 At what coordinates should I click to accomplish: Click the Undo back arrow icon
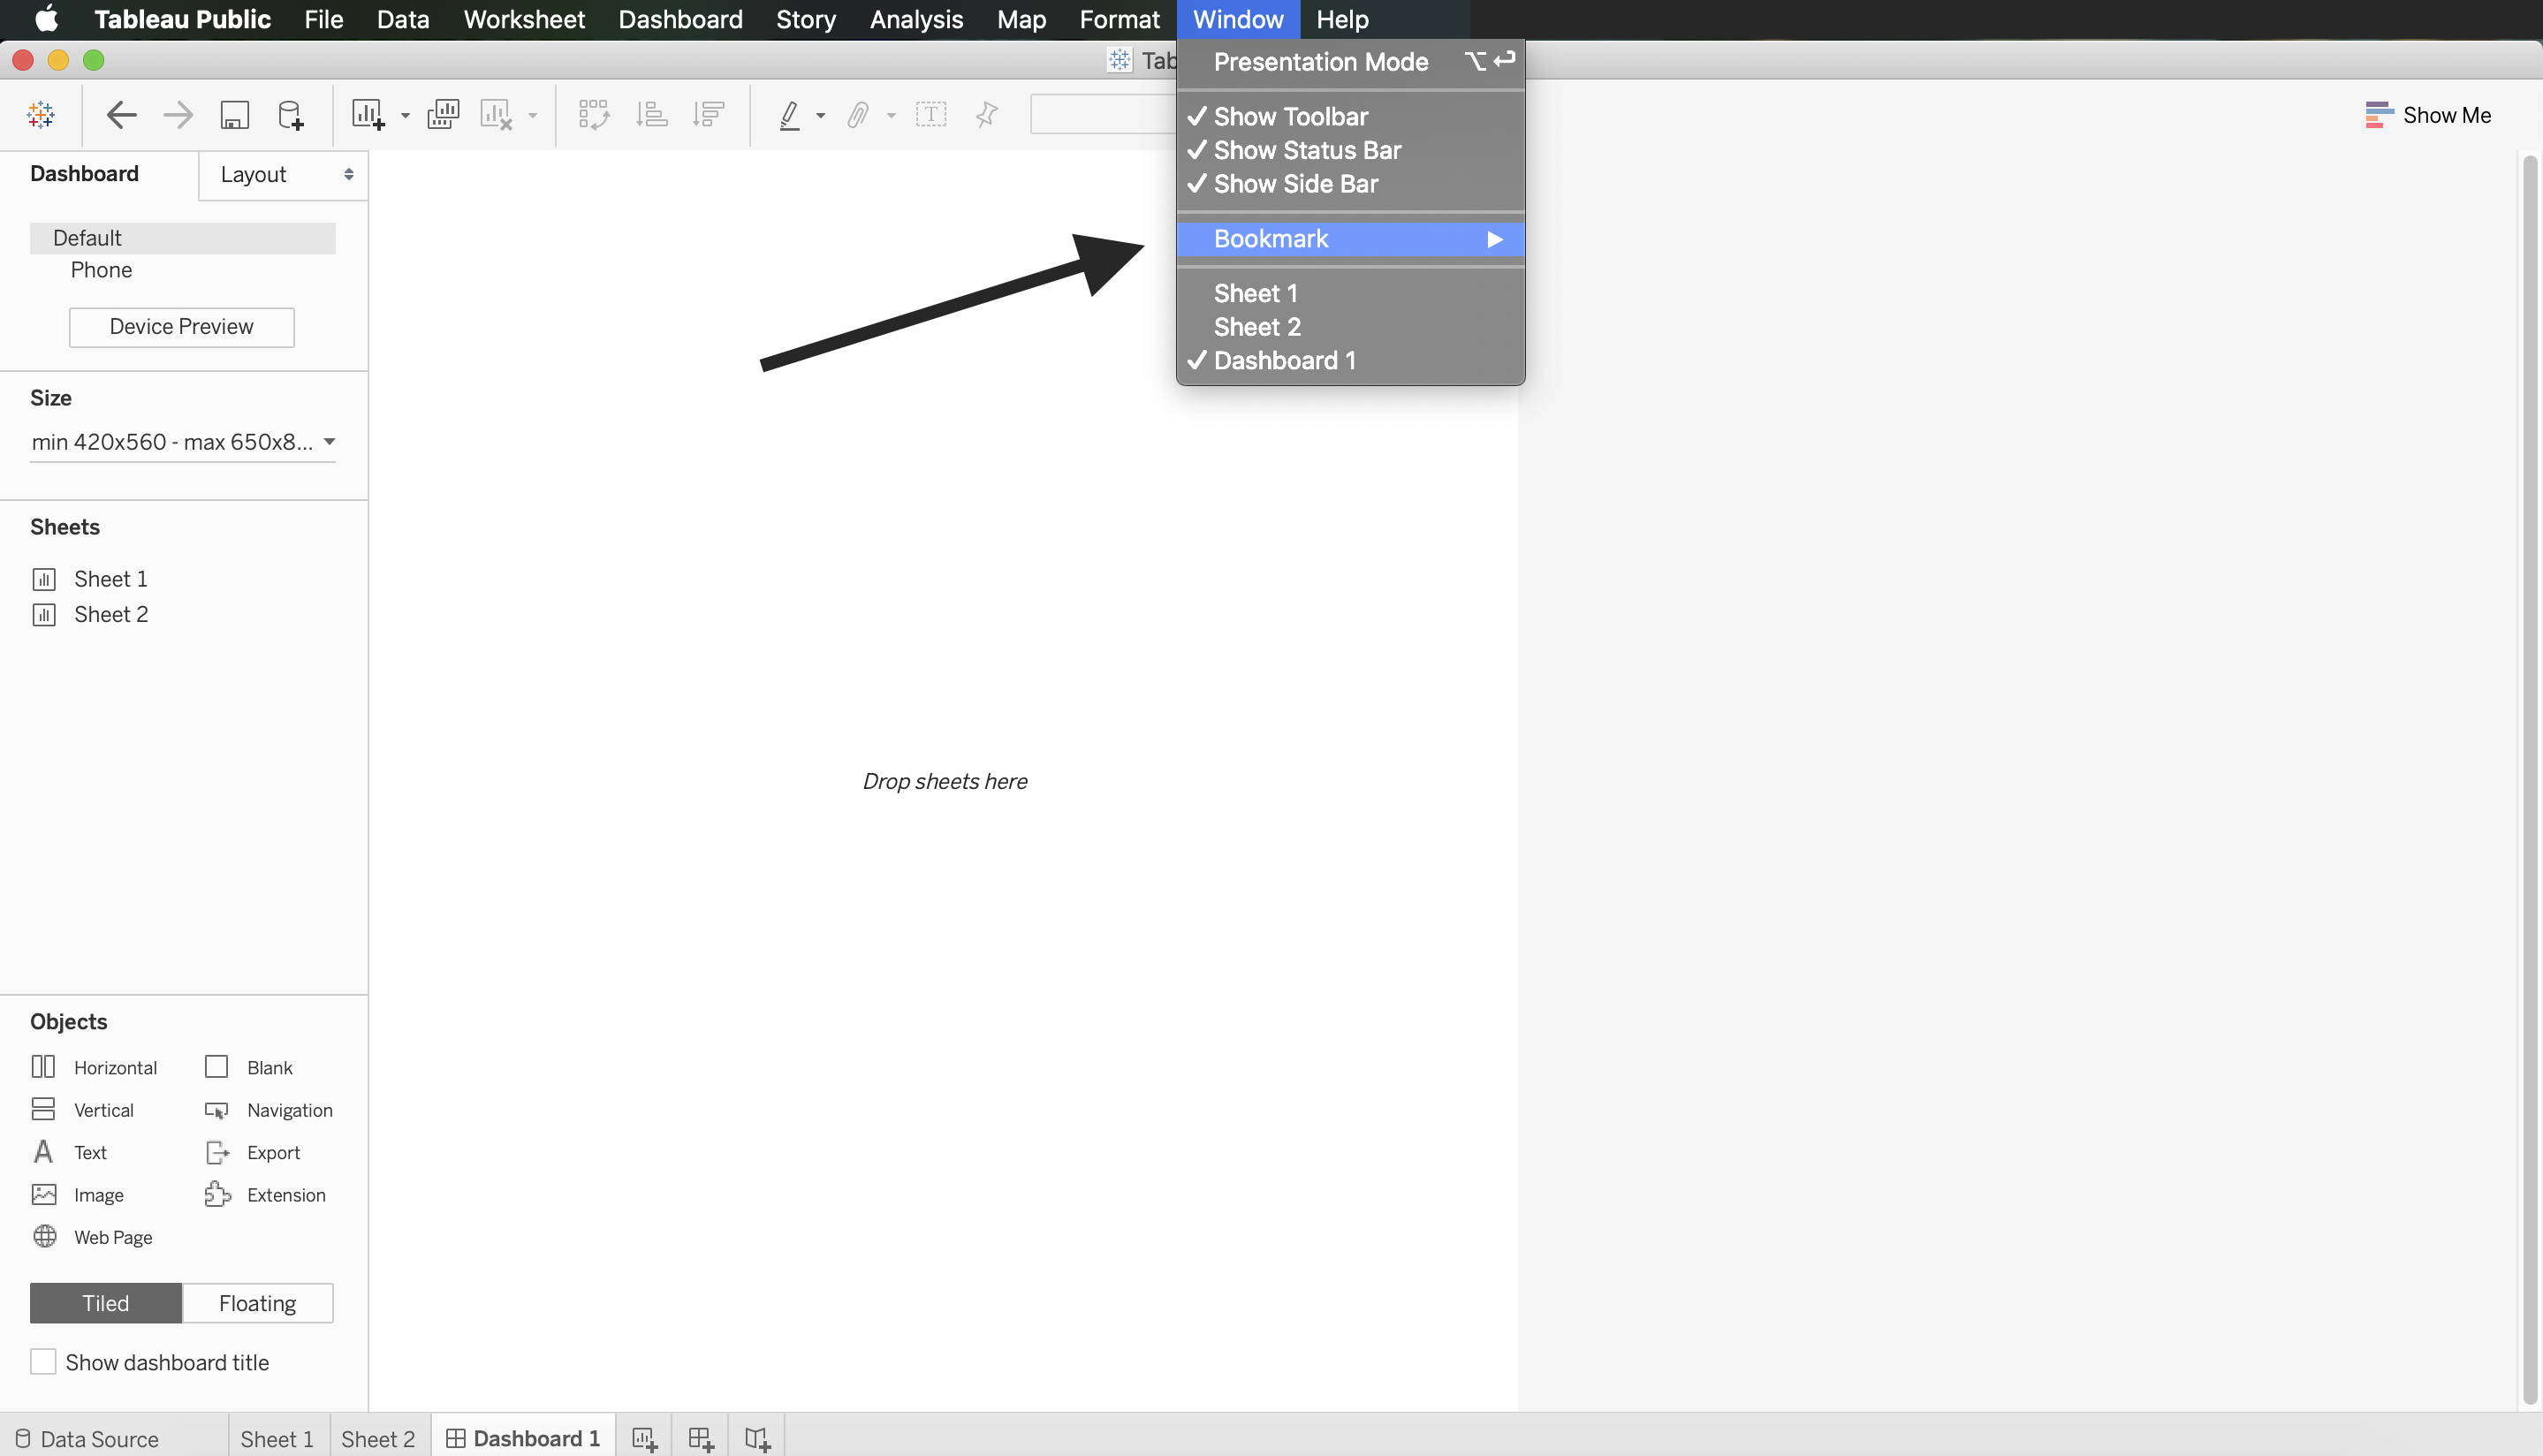click(121, 115)
